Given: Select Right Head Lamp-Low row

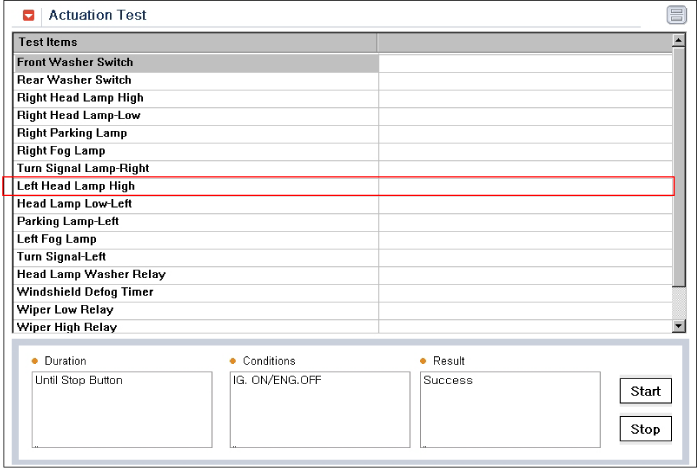Looking at the screenshot, I should click(x=343, y=116).
